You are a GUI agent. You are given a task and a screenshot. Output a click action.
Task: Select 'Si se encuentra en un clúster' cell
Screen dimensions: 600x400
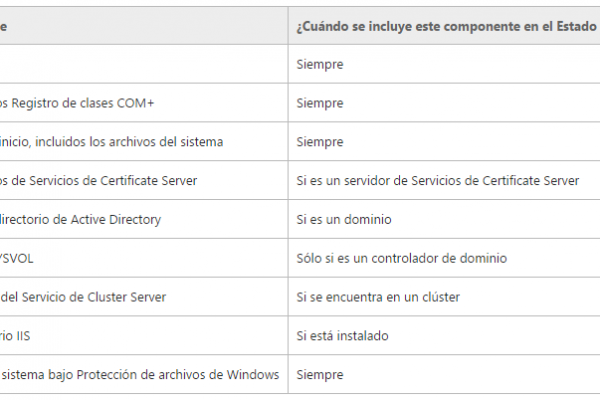(x=378, y=297)
